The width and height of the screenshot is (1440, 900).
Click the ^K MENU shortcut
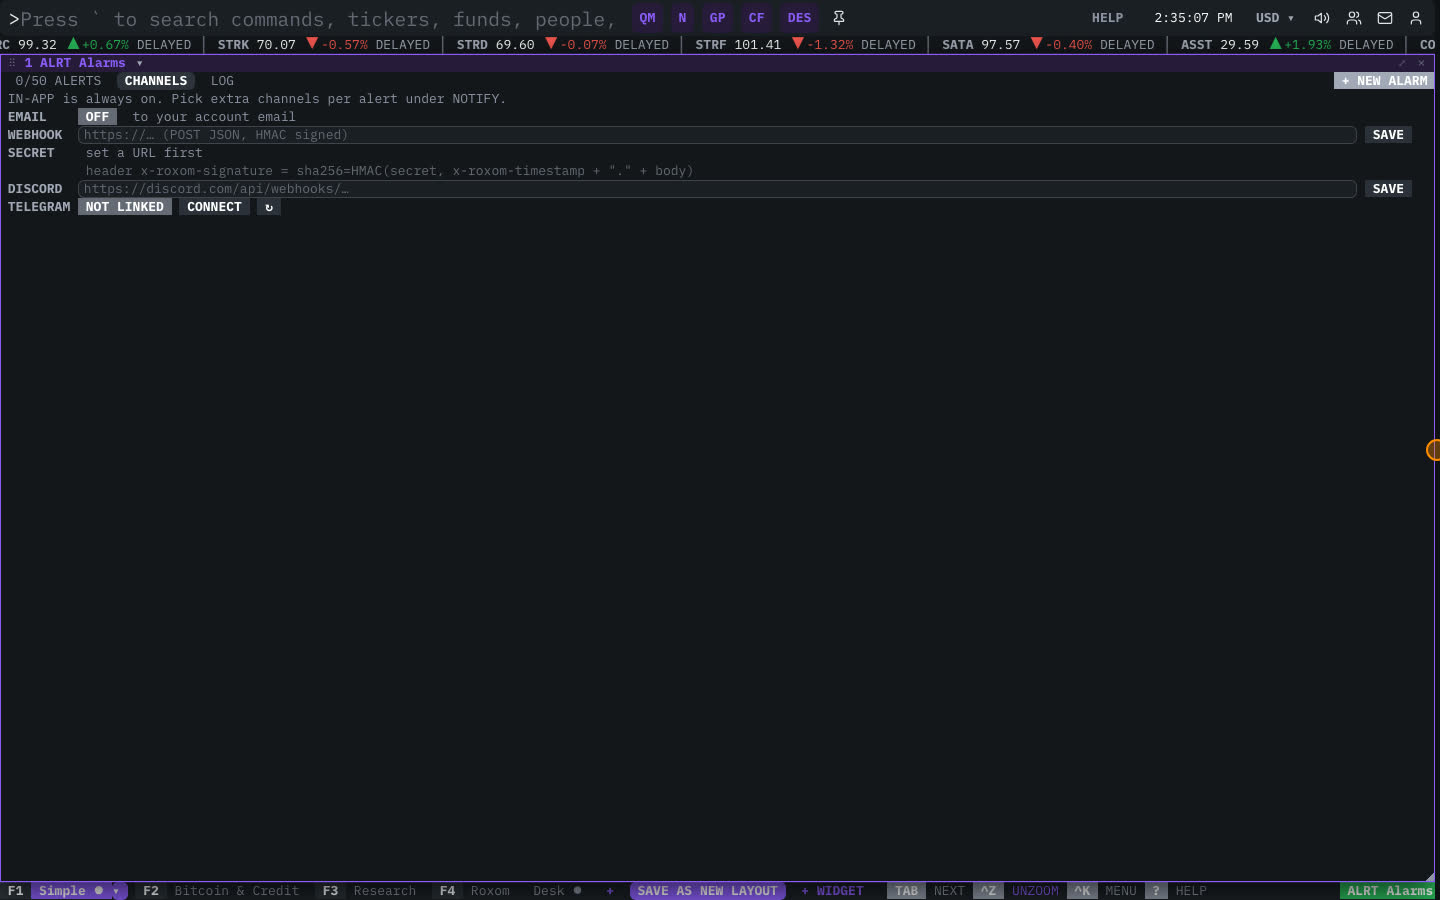click(x=1102, y=891)
